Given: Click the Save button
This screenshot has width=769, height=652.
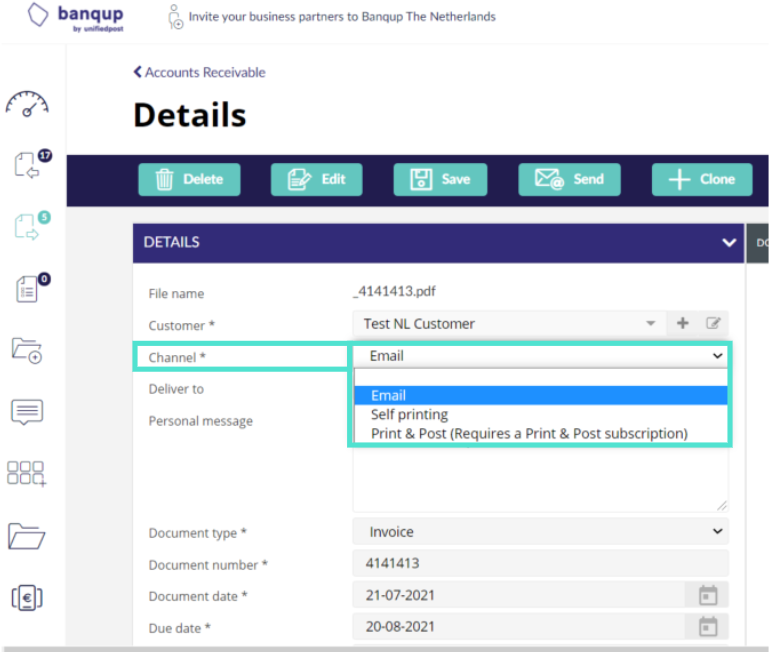Looking at the screenshot, I should click(440, 180).
